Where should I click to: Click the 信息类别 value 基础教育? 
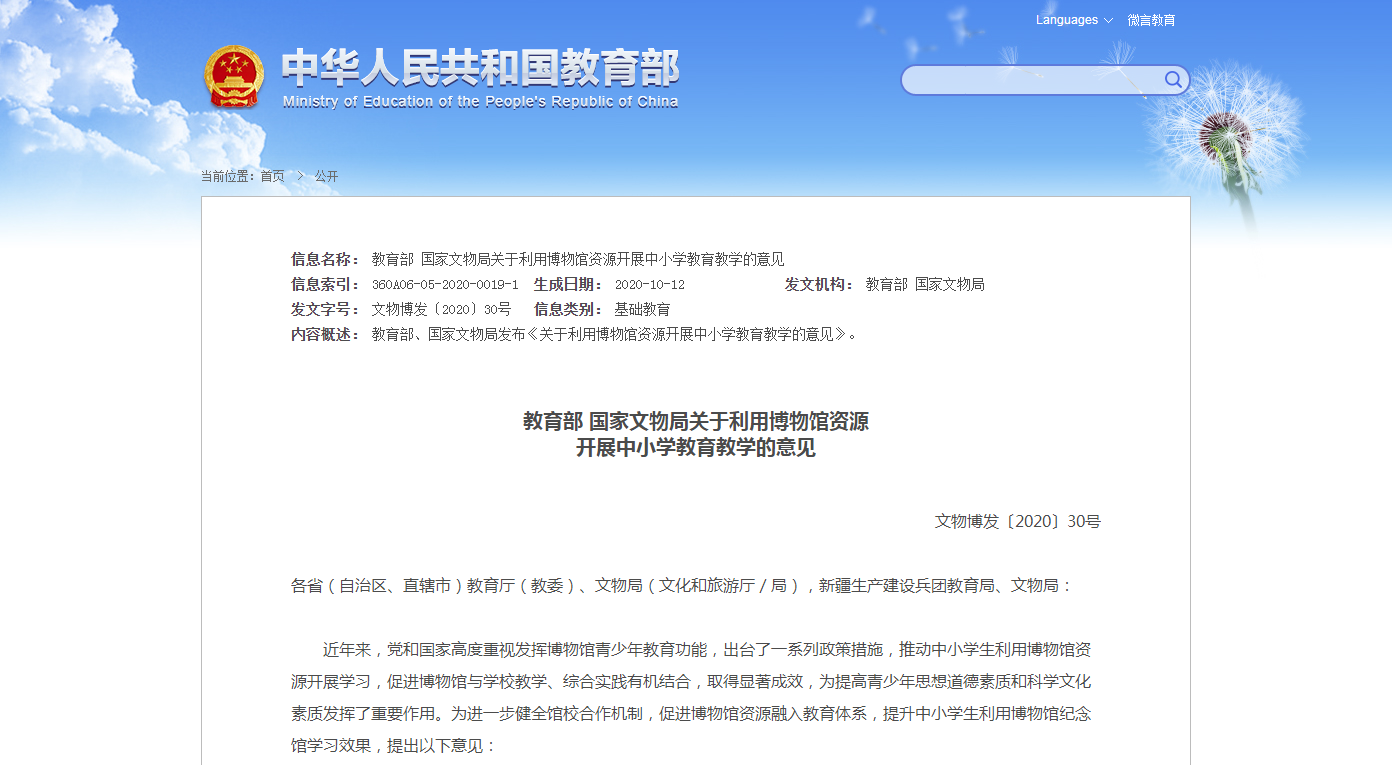pyautogui.click(x=642, y=310)
